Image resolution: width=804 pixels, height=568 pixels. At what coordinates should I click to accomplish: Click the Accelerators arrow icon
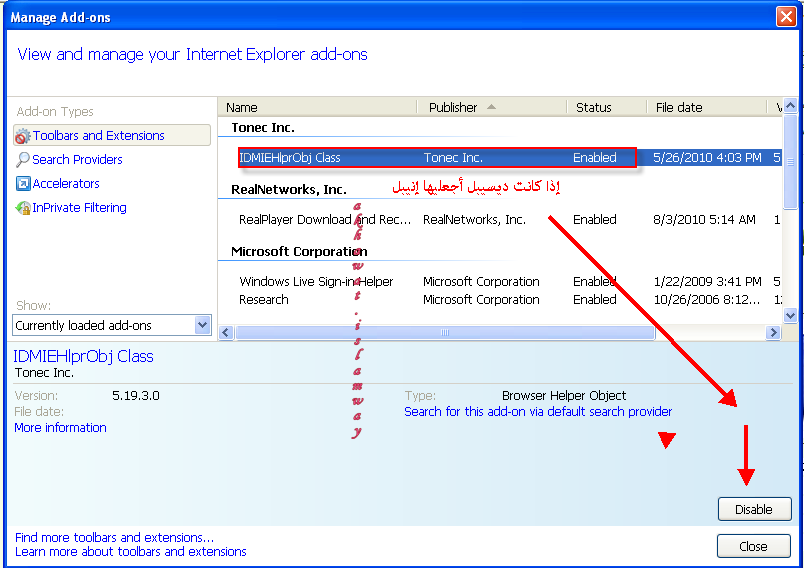pos(23,184)
